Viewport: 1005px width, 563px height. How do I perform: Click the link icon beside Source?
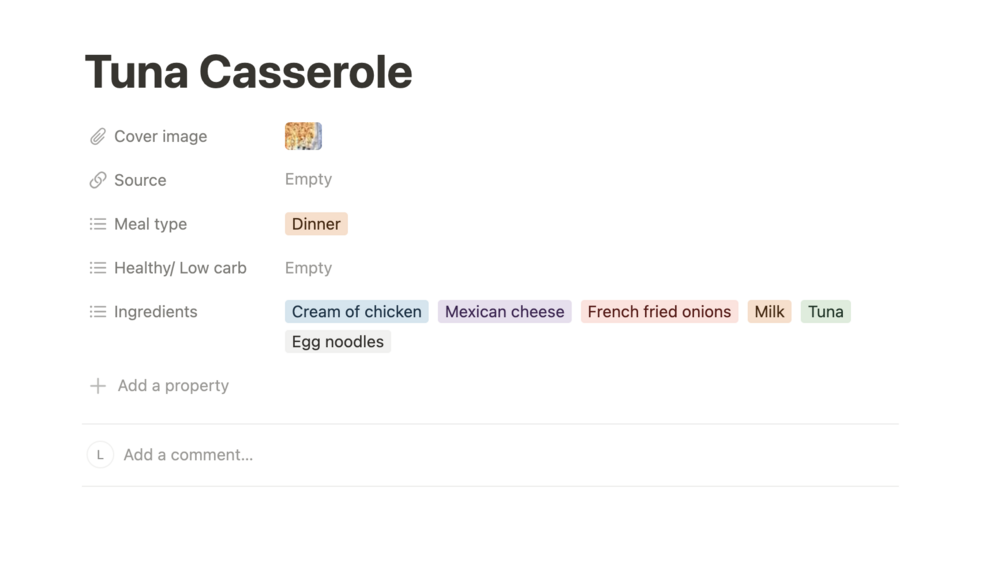pos(98,180)
